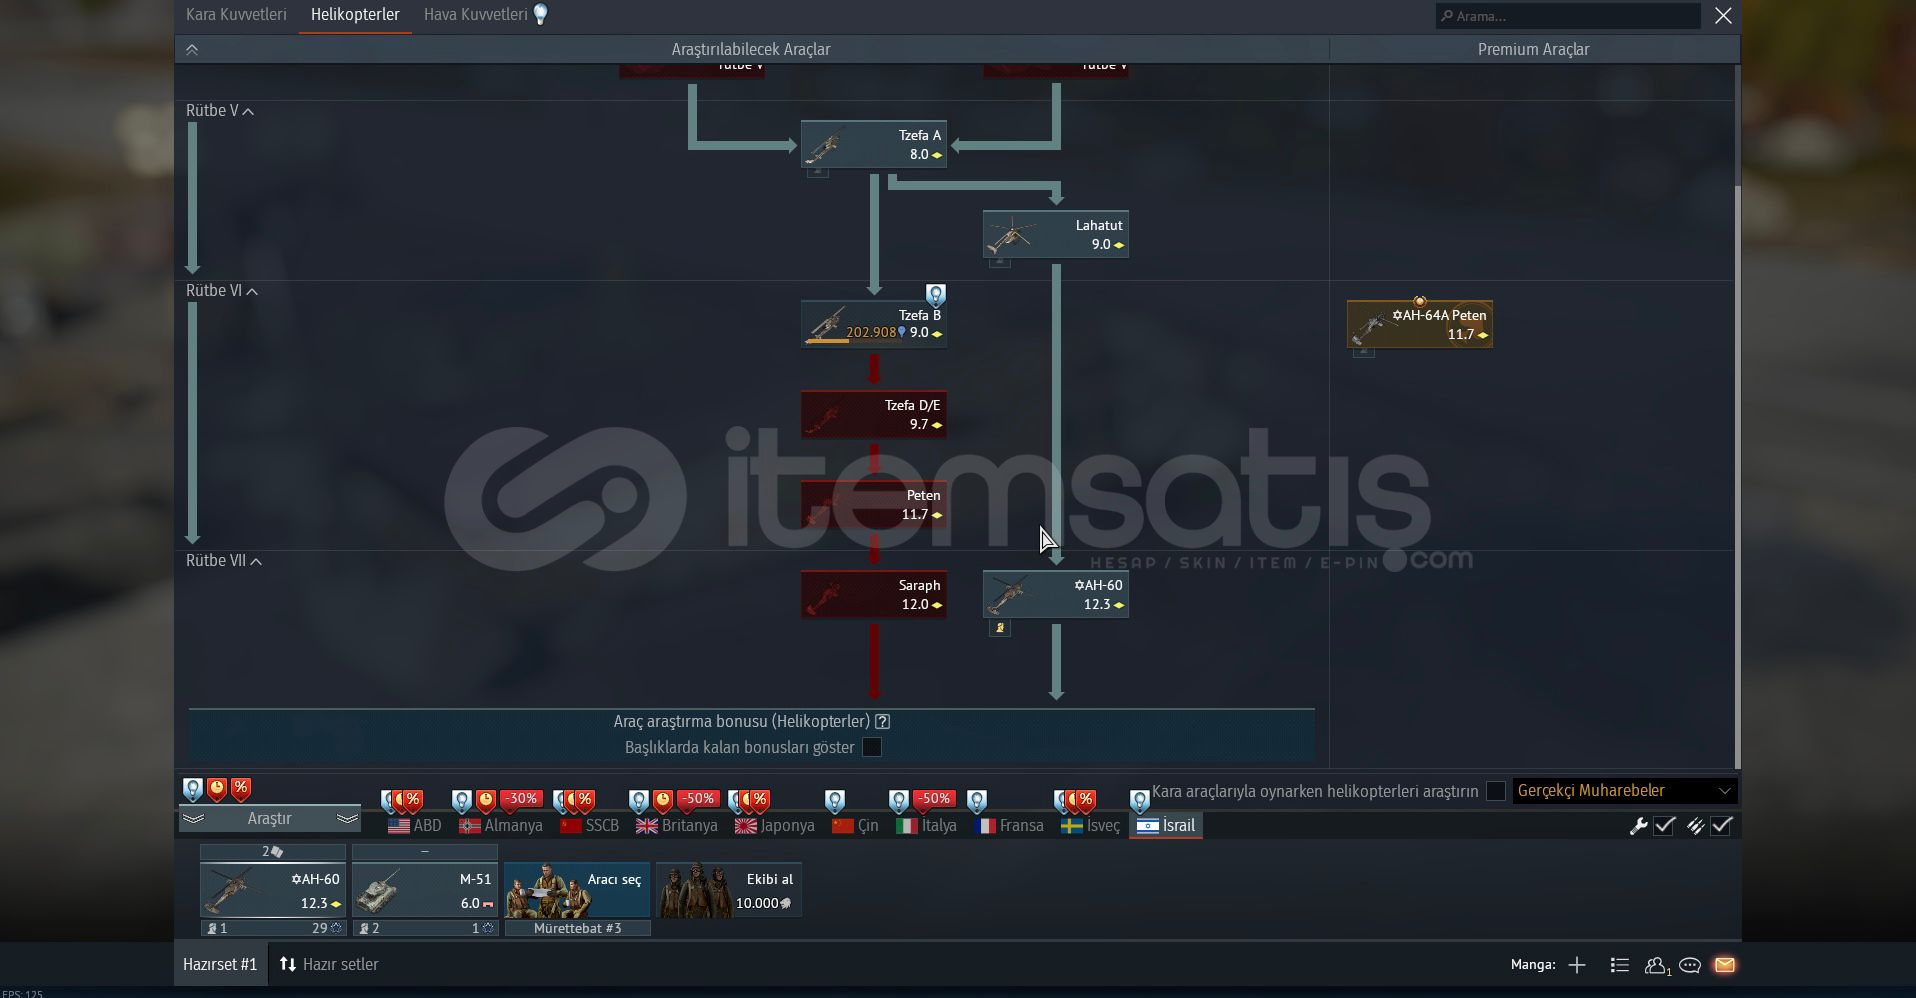Select the premium AH-64A Peten card
Screen dimensions: 1916x998
tap(1420, 325)
